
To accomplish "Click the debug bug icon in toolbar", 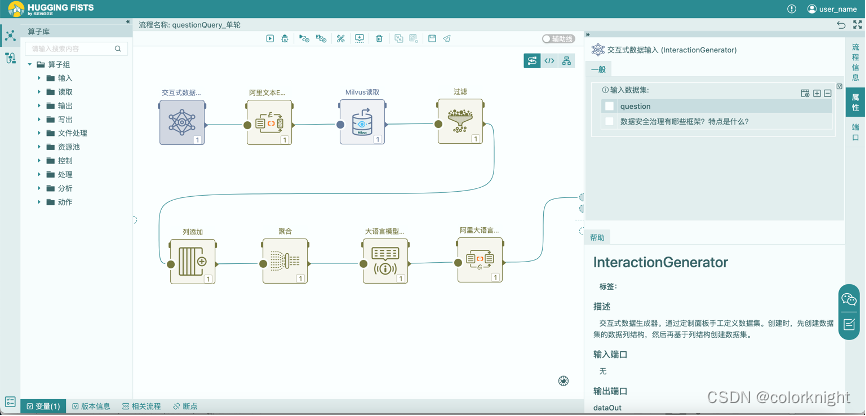I will (x=285, y=38).
